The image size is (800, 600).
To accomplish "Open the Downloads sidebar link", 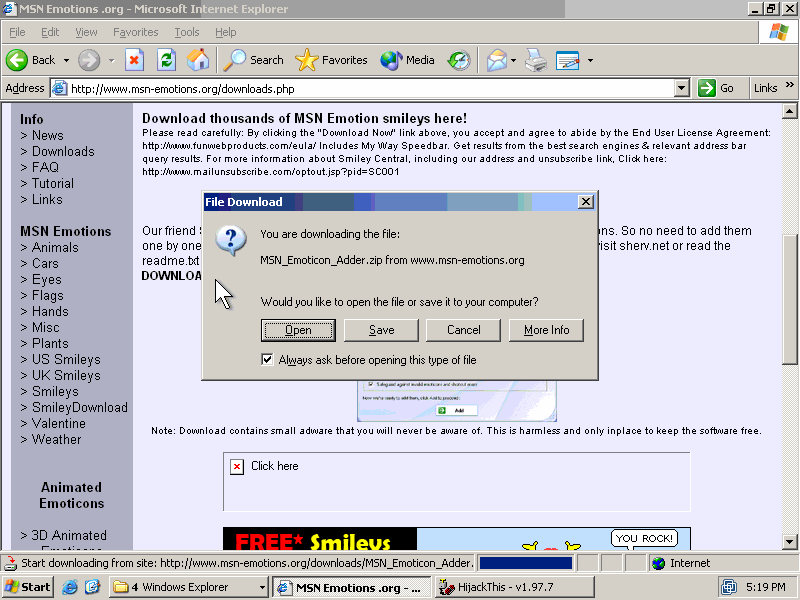I will click(x=63, y=152).
